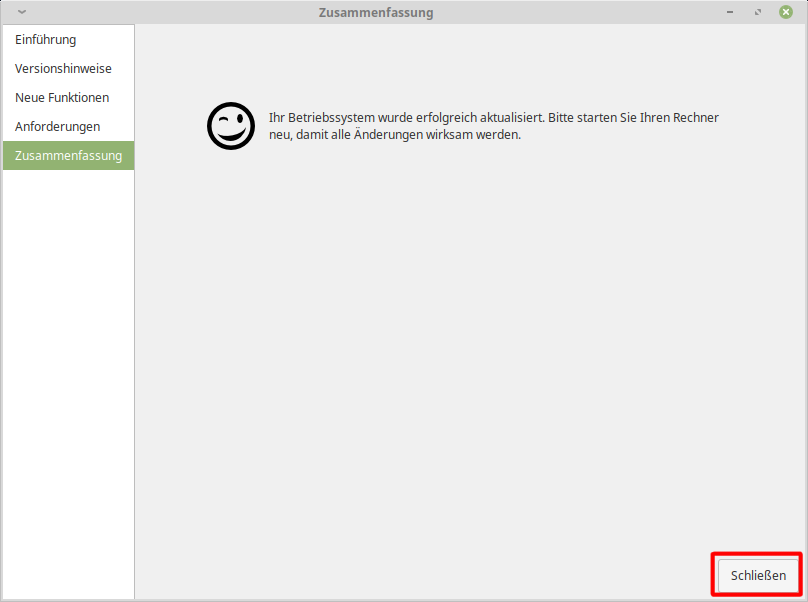Click the message line starting with "neu, damit"
The image size is (808, 602).
[x=395, y=135]
